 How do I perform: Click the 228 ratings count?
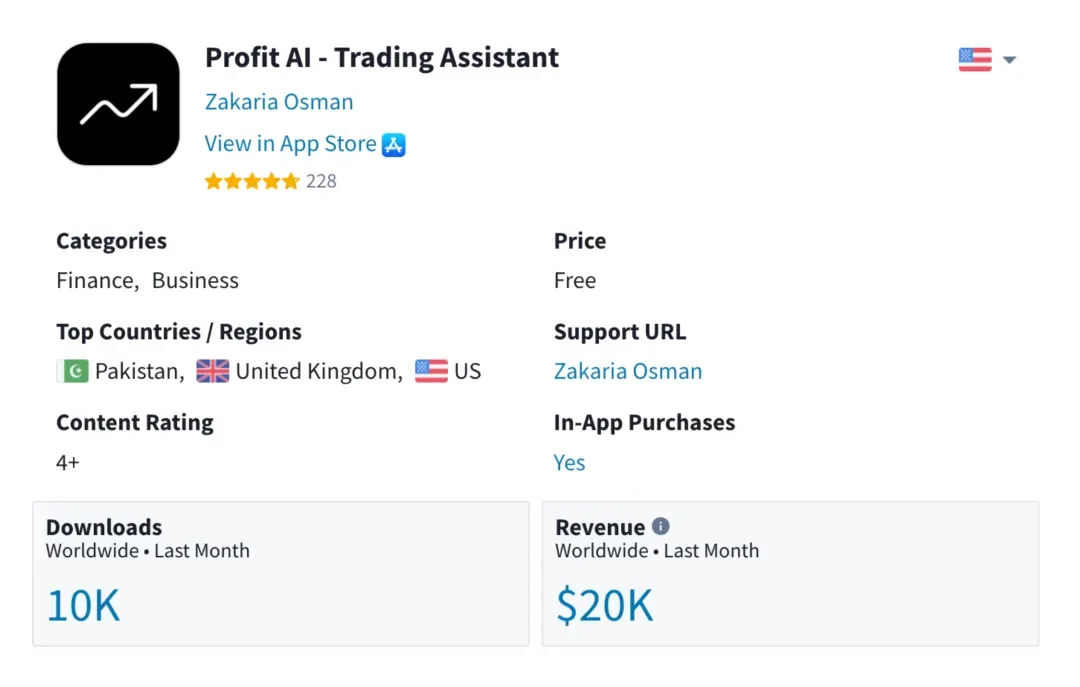pyautogui.click(x=321, y=181)
